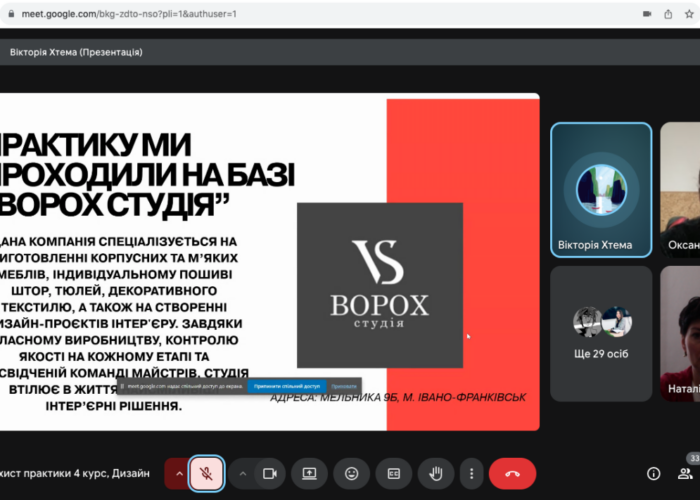
Task: Raise your hand in the meeting
Action: pyautogui.click(x=436, y=473)
